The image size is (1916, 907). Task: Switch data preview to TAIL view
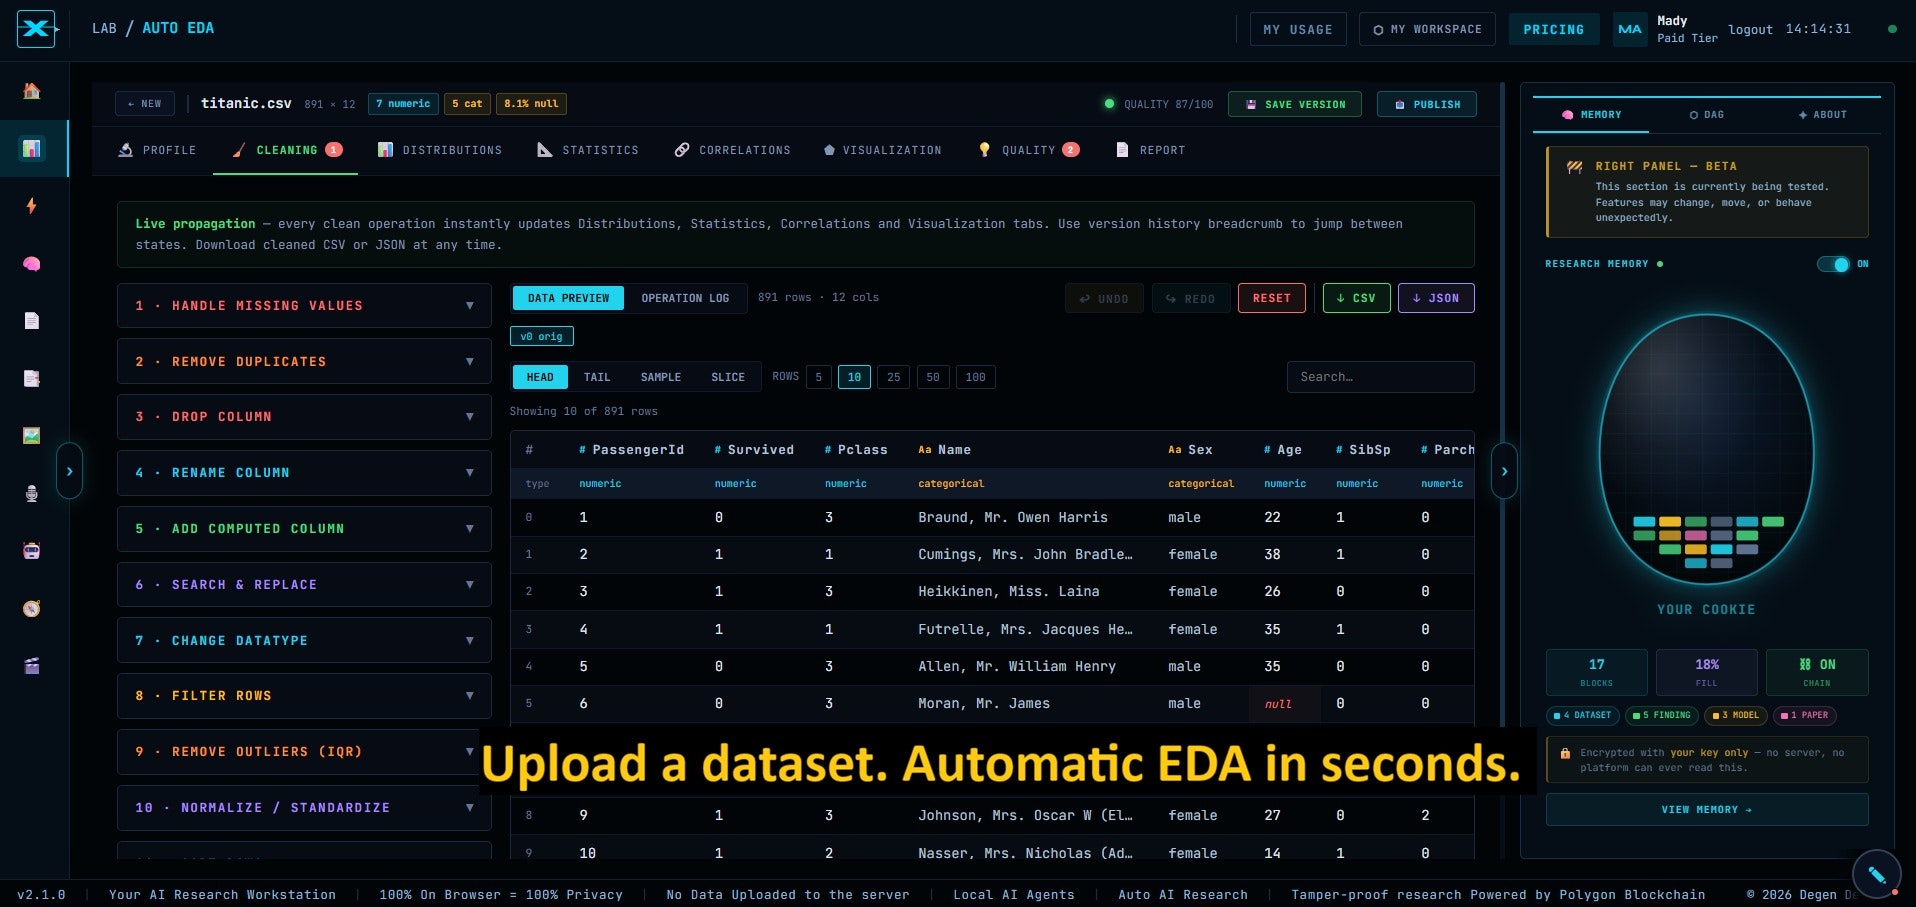pos(597,377)
